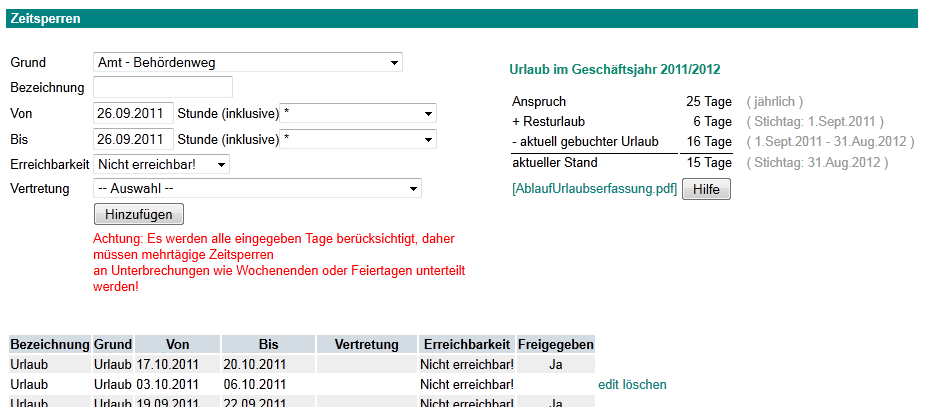Open the Grund dropdown showing Amt - Behördenweg
Screen dimensions: 931x407
pos(248,62)
